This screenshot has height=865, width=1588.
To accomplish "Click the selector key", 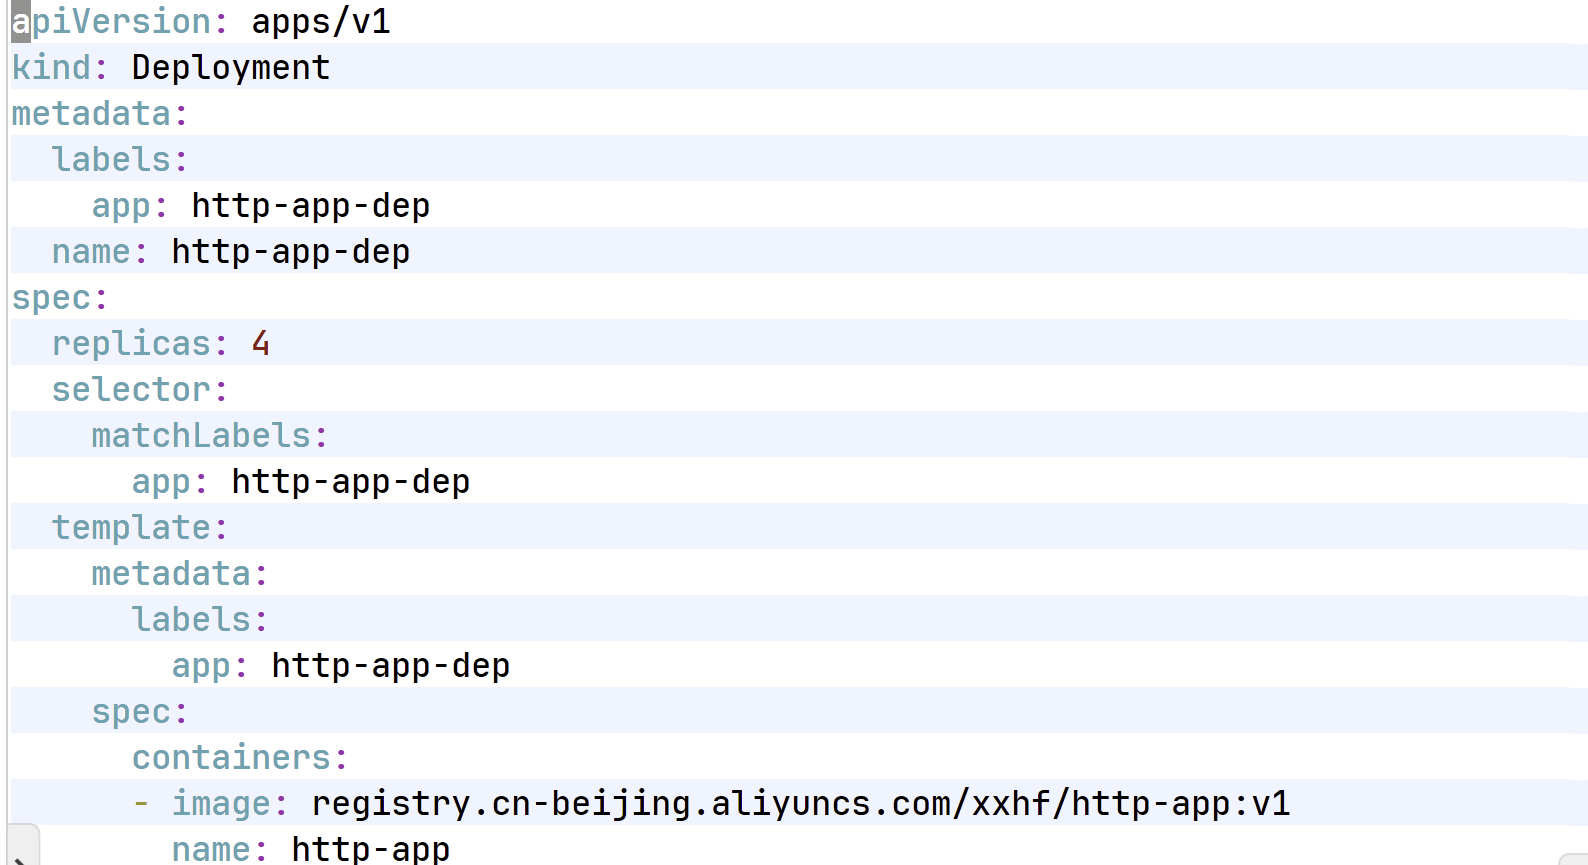I will [131, 390].
